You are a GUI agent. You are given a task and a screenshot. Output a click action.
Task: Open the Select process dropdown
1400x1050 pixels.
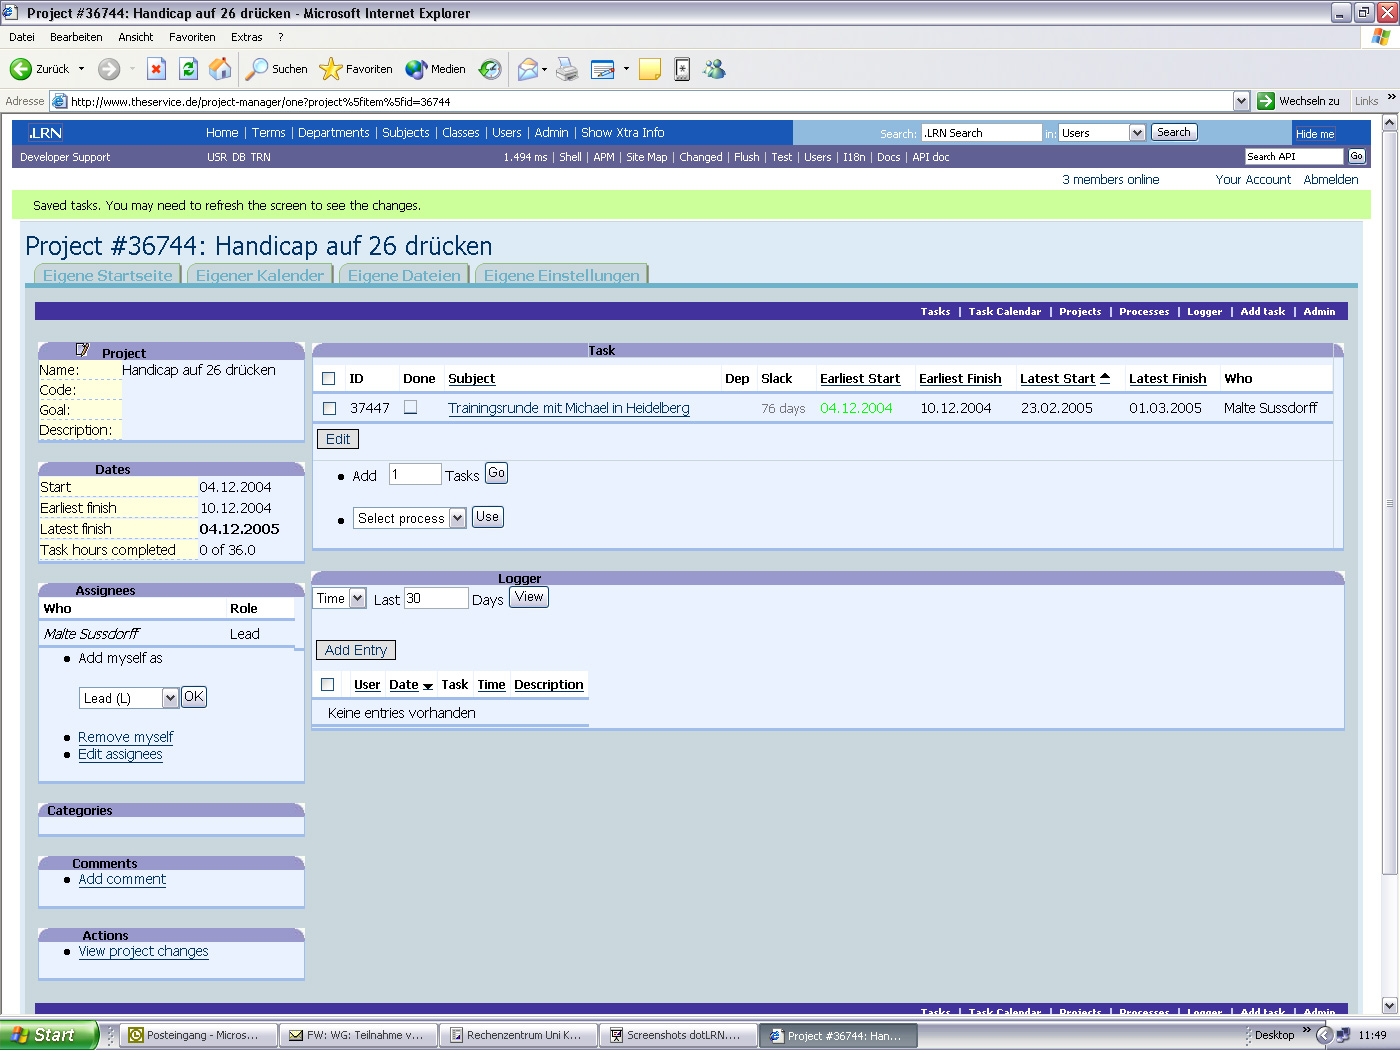click(x=409, y=518)
